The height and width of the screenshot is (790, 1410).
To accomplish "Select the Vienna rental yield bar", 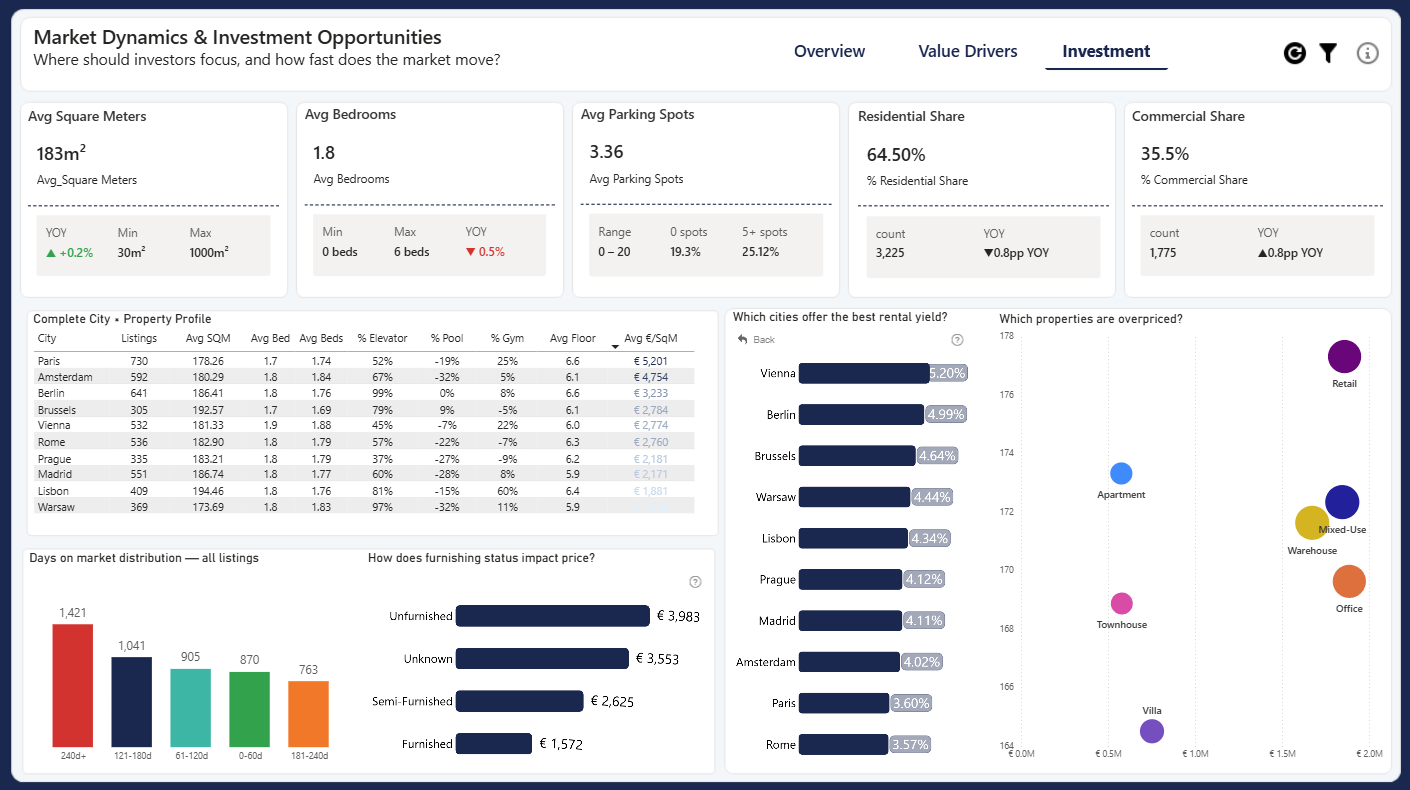I will pyautogui.click(x=864, y=373).
